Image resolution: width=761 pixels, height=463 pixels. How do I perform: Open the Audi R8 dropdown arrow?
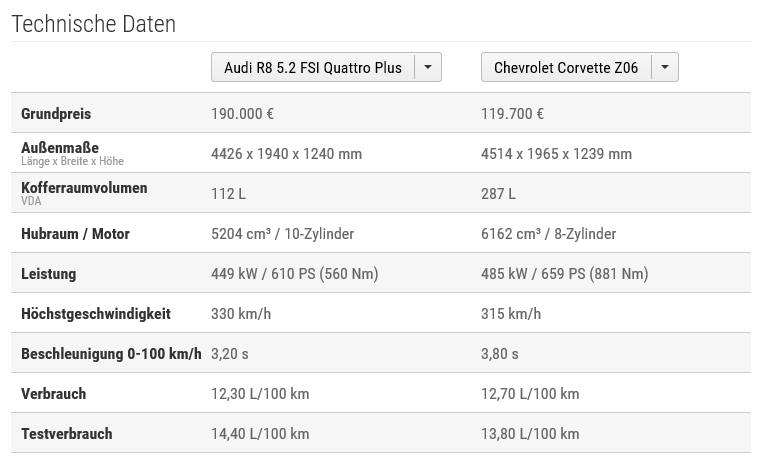428,67
